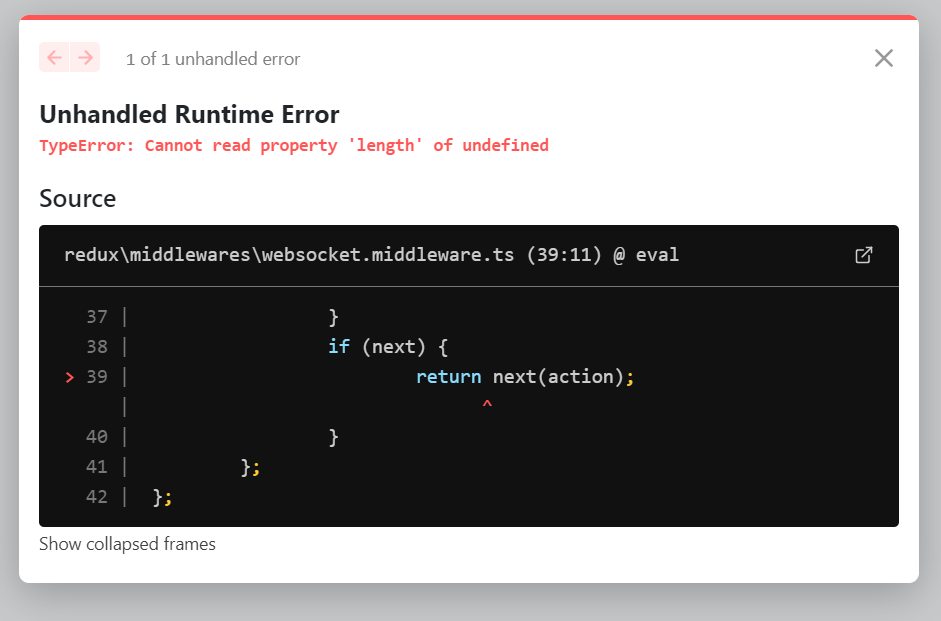Image resolution: width=941 pixels, height=621 pixels.
Task: Click the TypeError message text
Action: click(x=294, y=146)
